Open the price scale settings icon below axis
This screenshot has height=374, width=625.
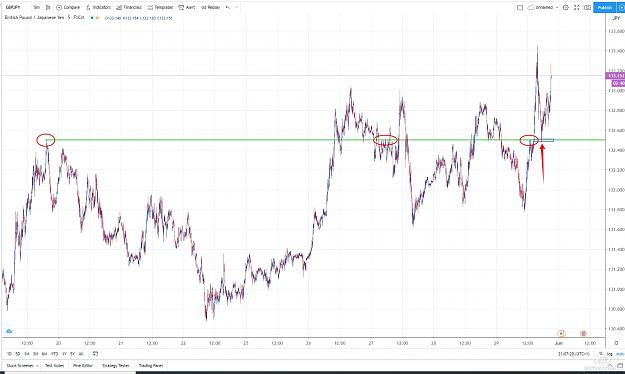click(616, 343)
